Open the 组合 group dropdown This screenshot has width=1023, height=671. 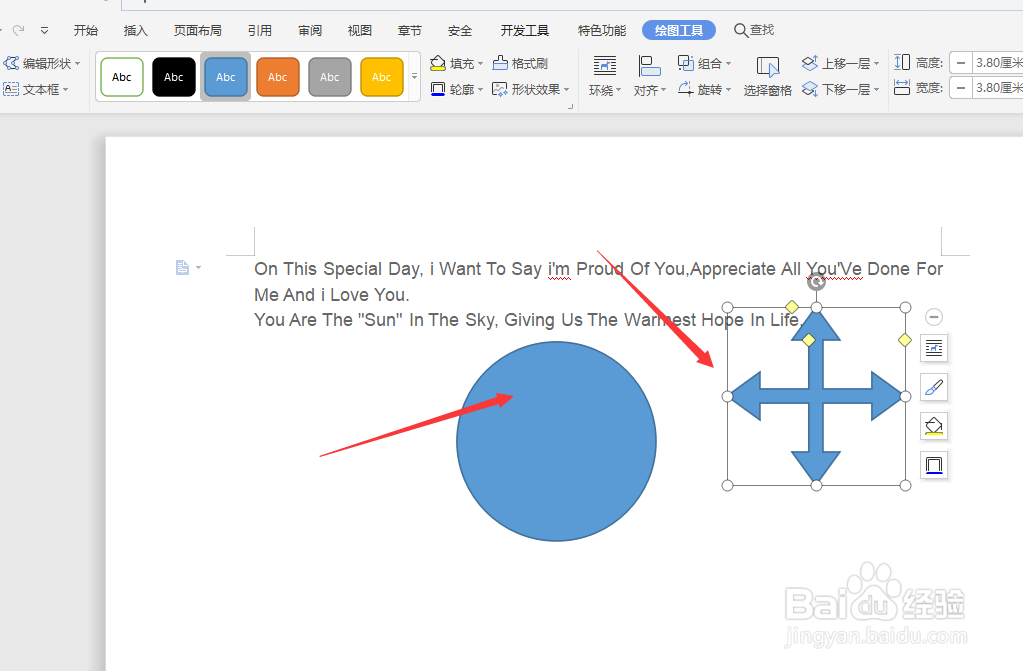(x=704, y=63)
